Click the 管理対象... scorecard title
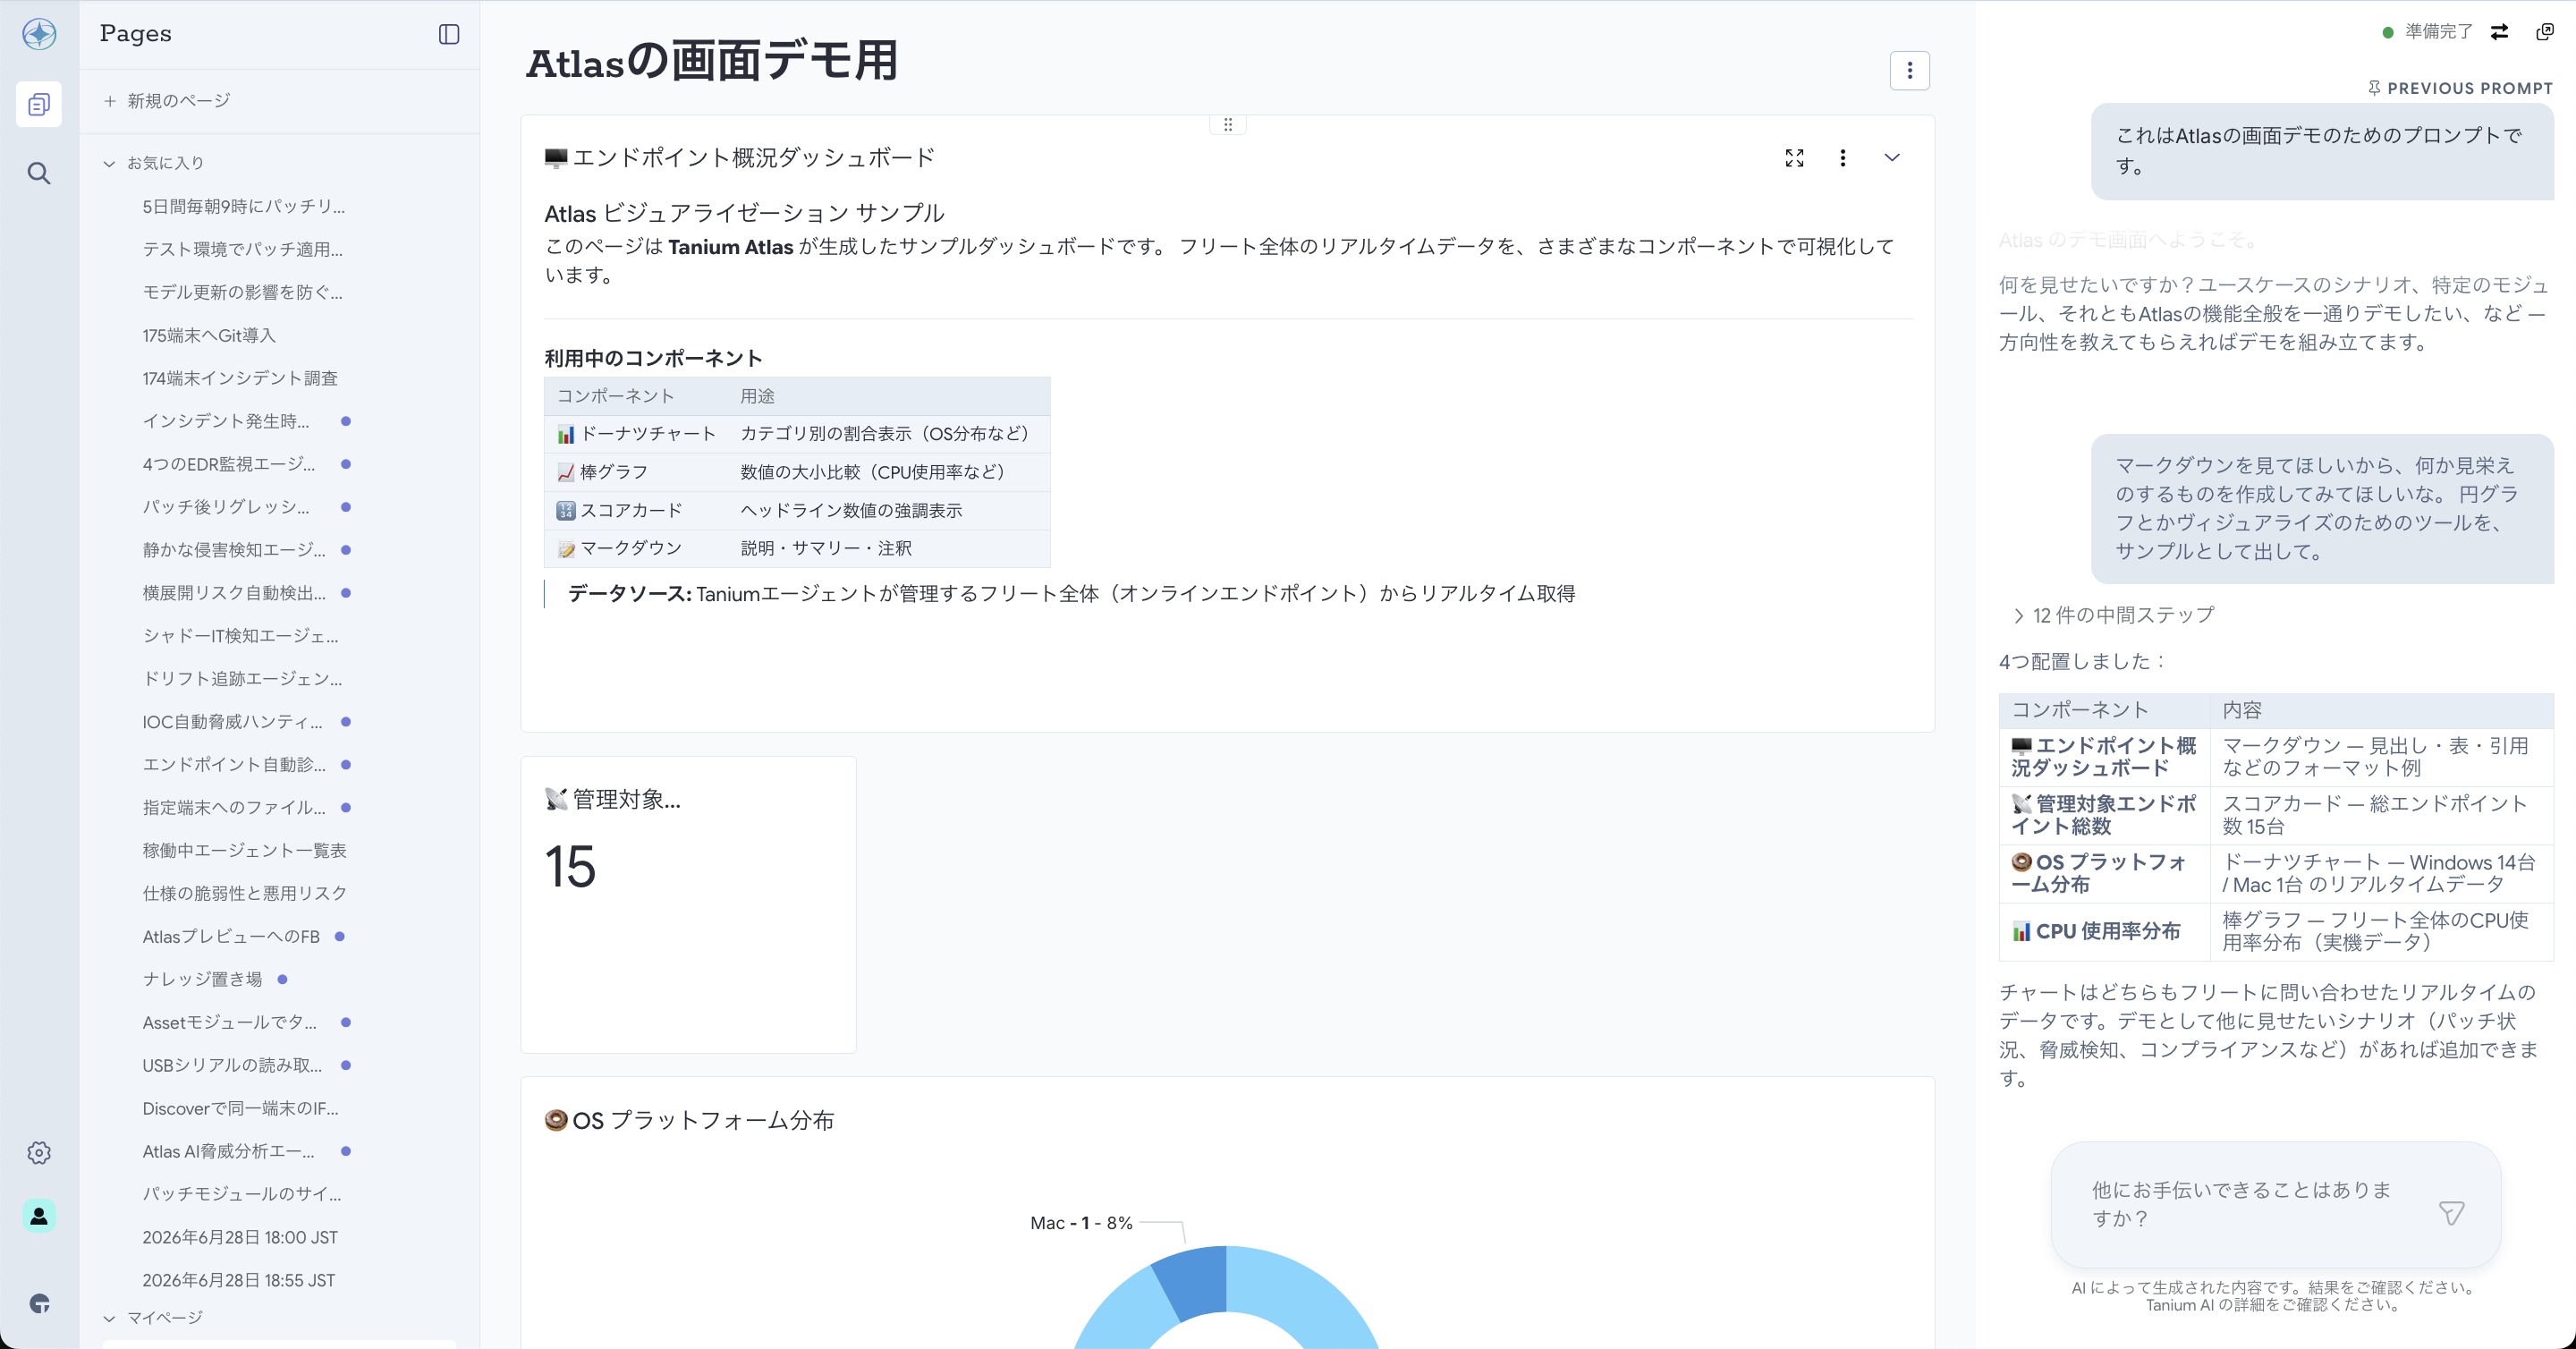The image size is (2576, 1349). [613, 799]
